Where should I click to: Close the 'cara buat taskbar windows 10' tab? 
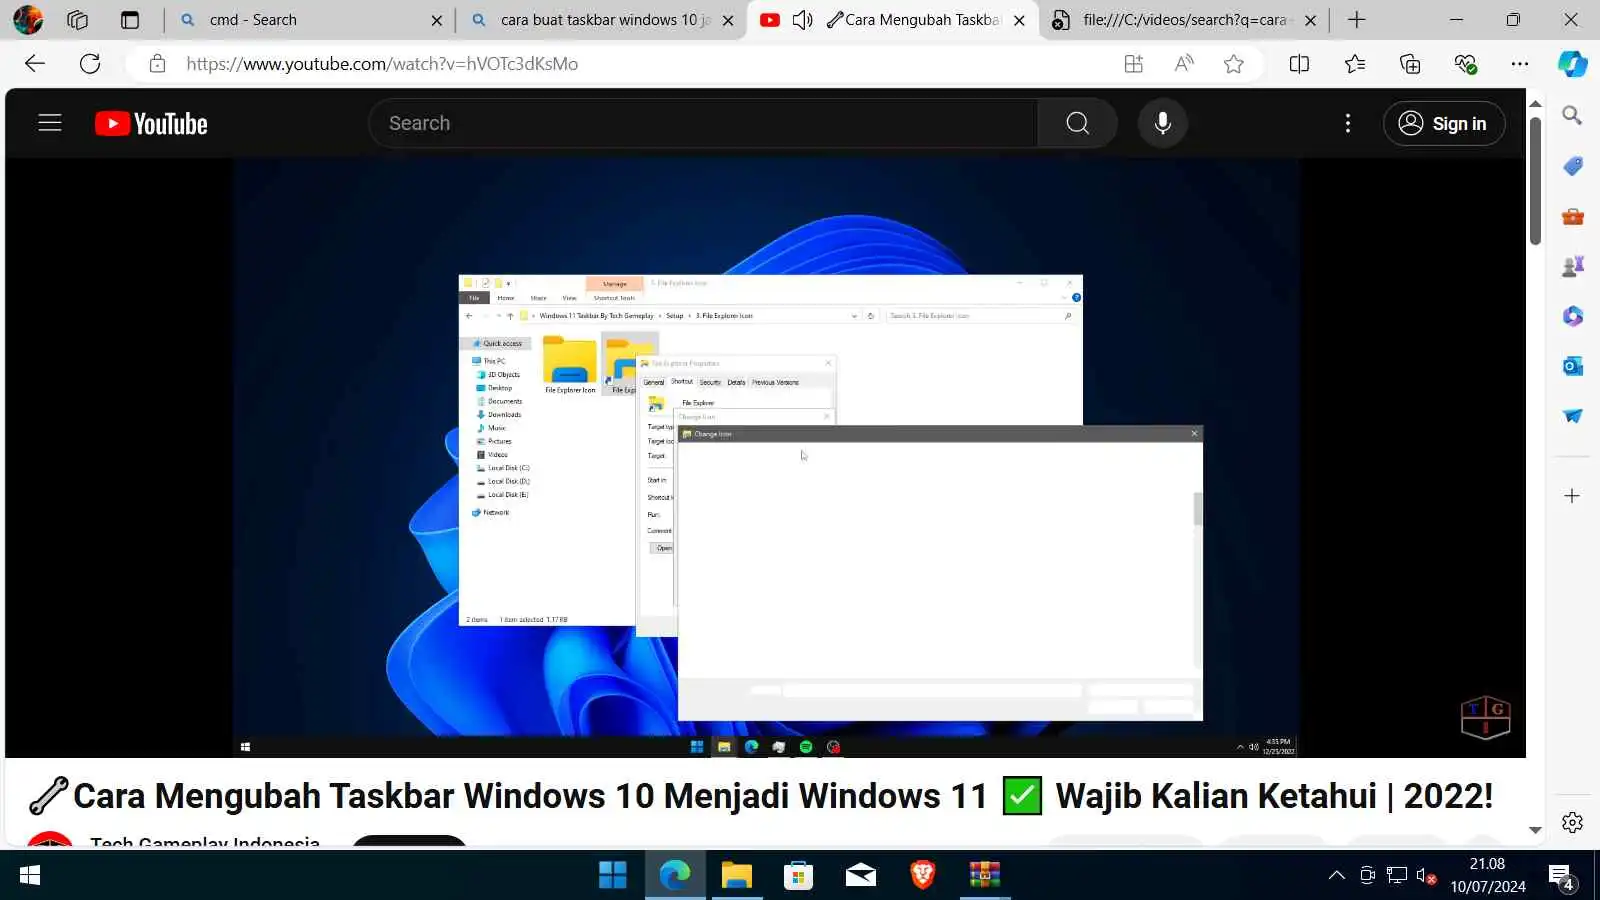click(727, 20)
